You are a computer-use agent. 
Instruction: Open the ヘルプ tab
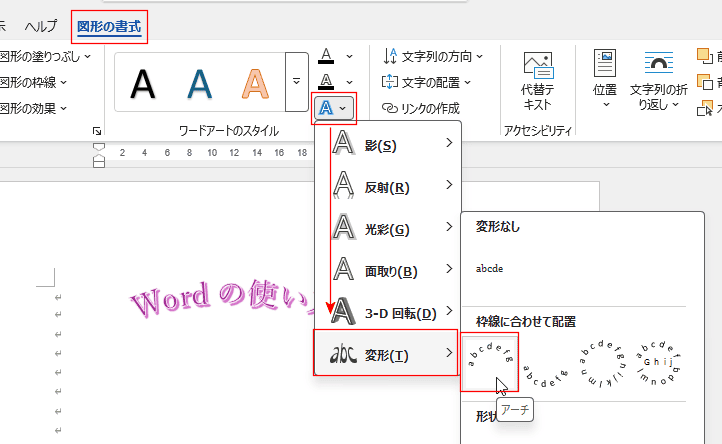(x=40, y=25)
